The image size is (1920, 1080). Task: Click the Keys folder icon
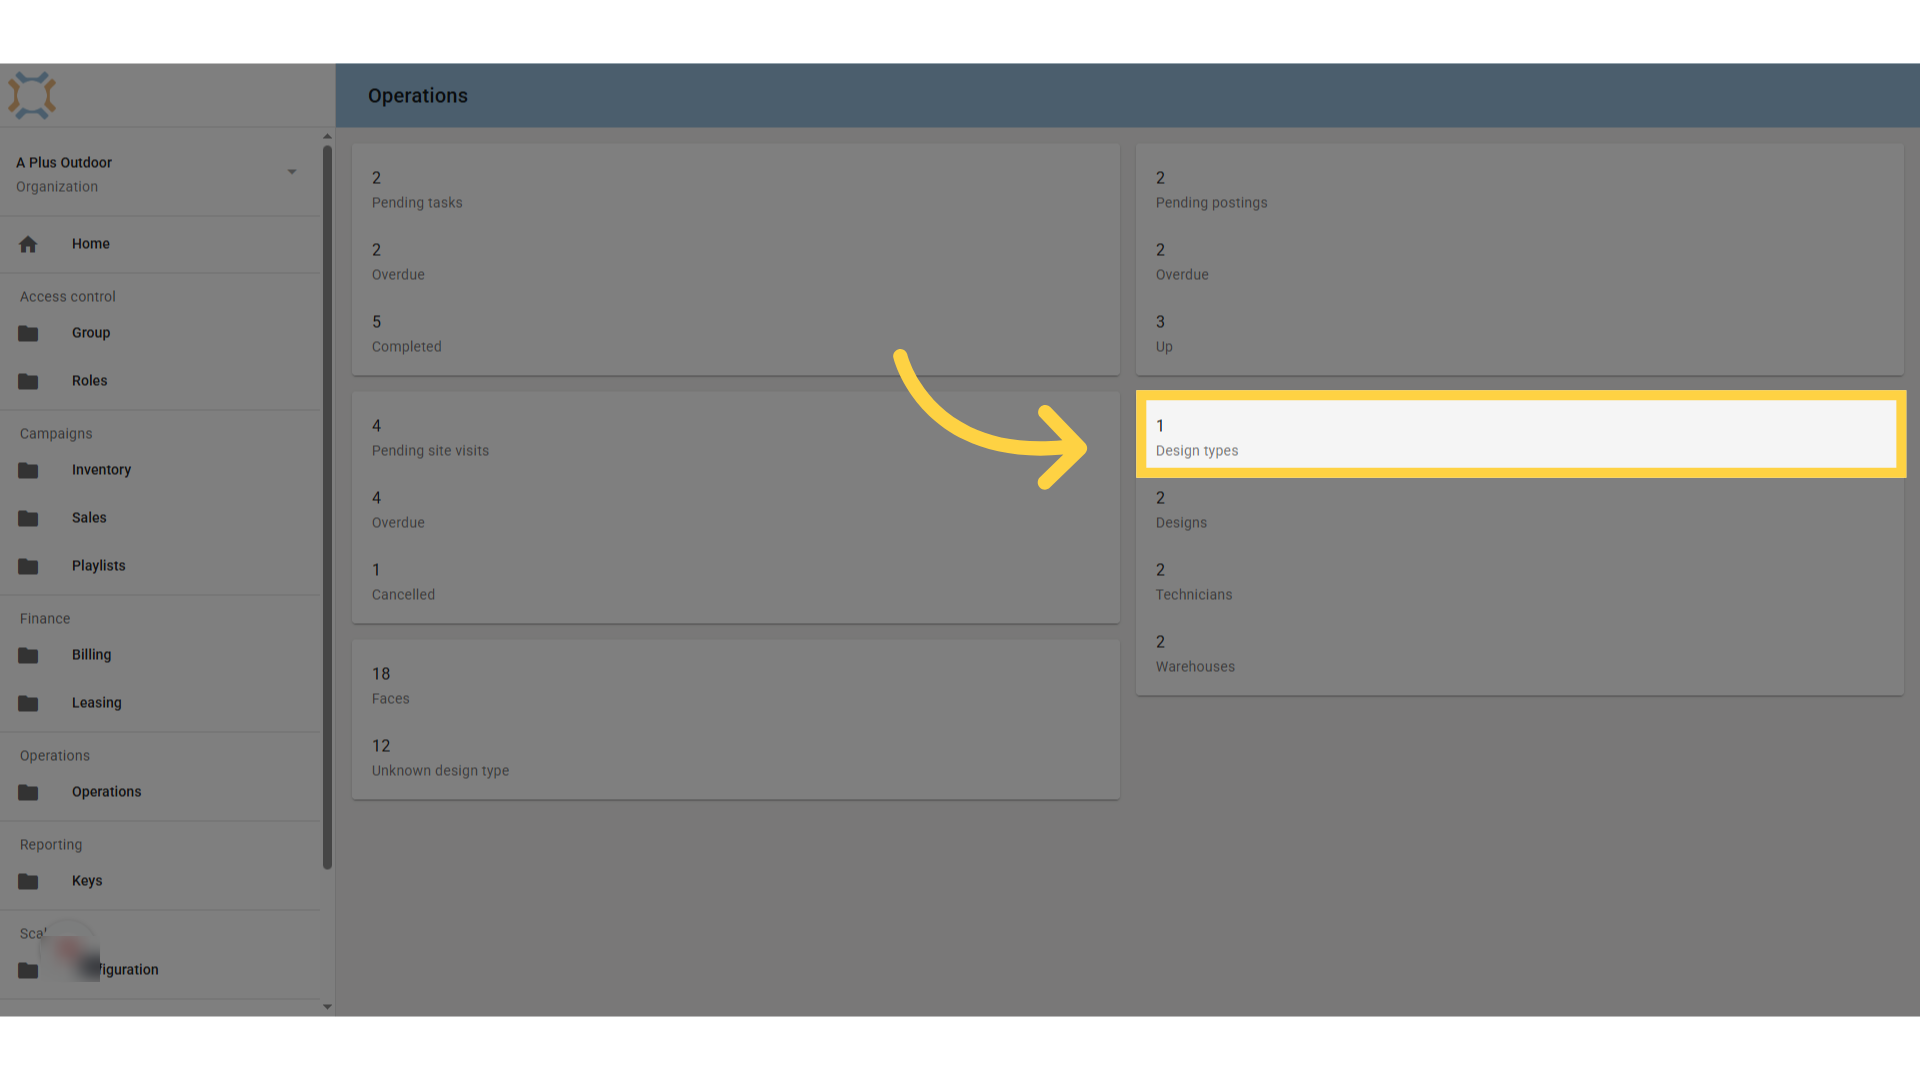coord(28,881)
